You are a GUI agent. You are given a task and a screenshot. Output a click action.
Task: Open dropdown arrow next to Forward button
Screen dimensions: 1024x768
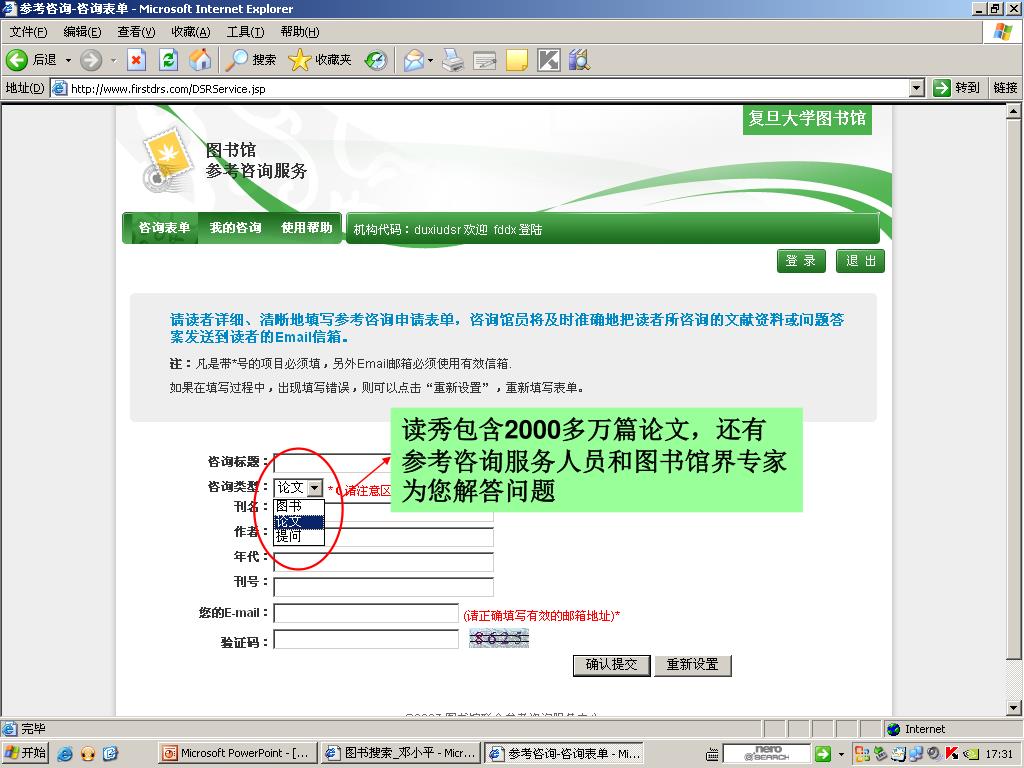tap(114, 60)
